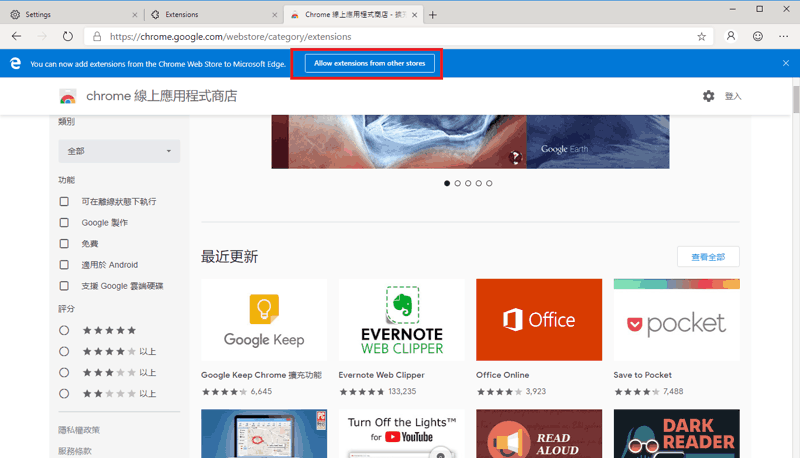Open Evernote Web Clipper title link
This screenshot has width=800, height=458.
pos(382,375)
